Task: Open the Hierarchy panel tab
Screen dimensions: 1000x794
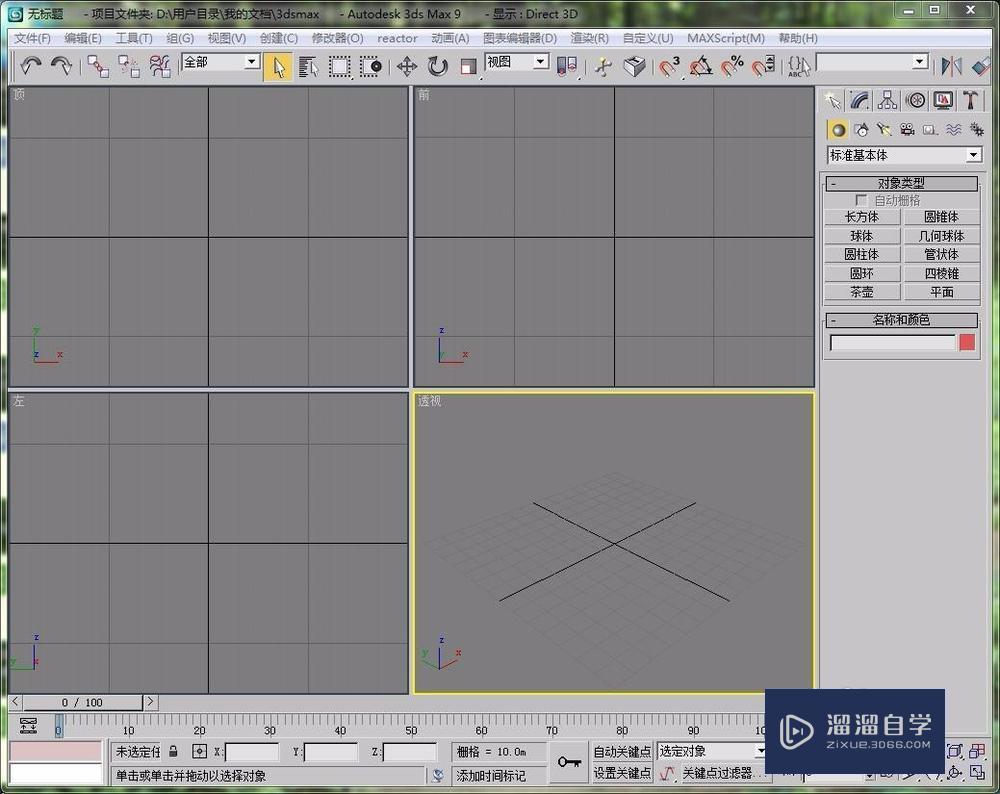Action: (887, 100)
